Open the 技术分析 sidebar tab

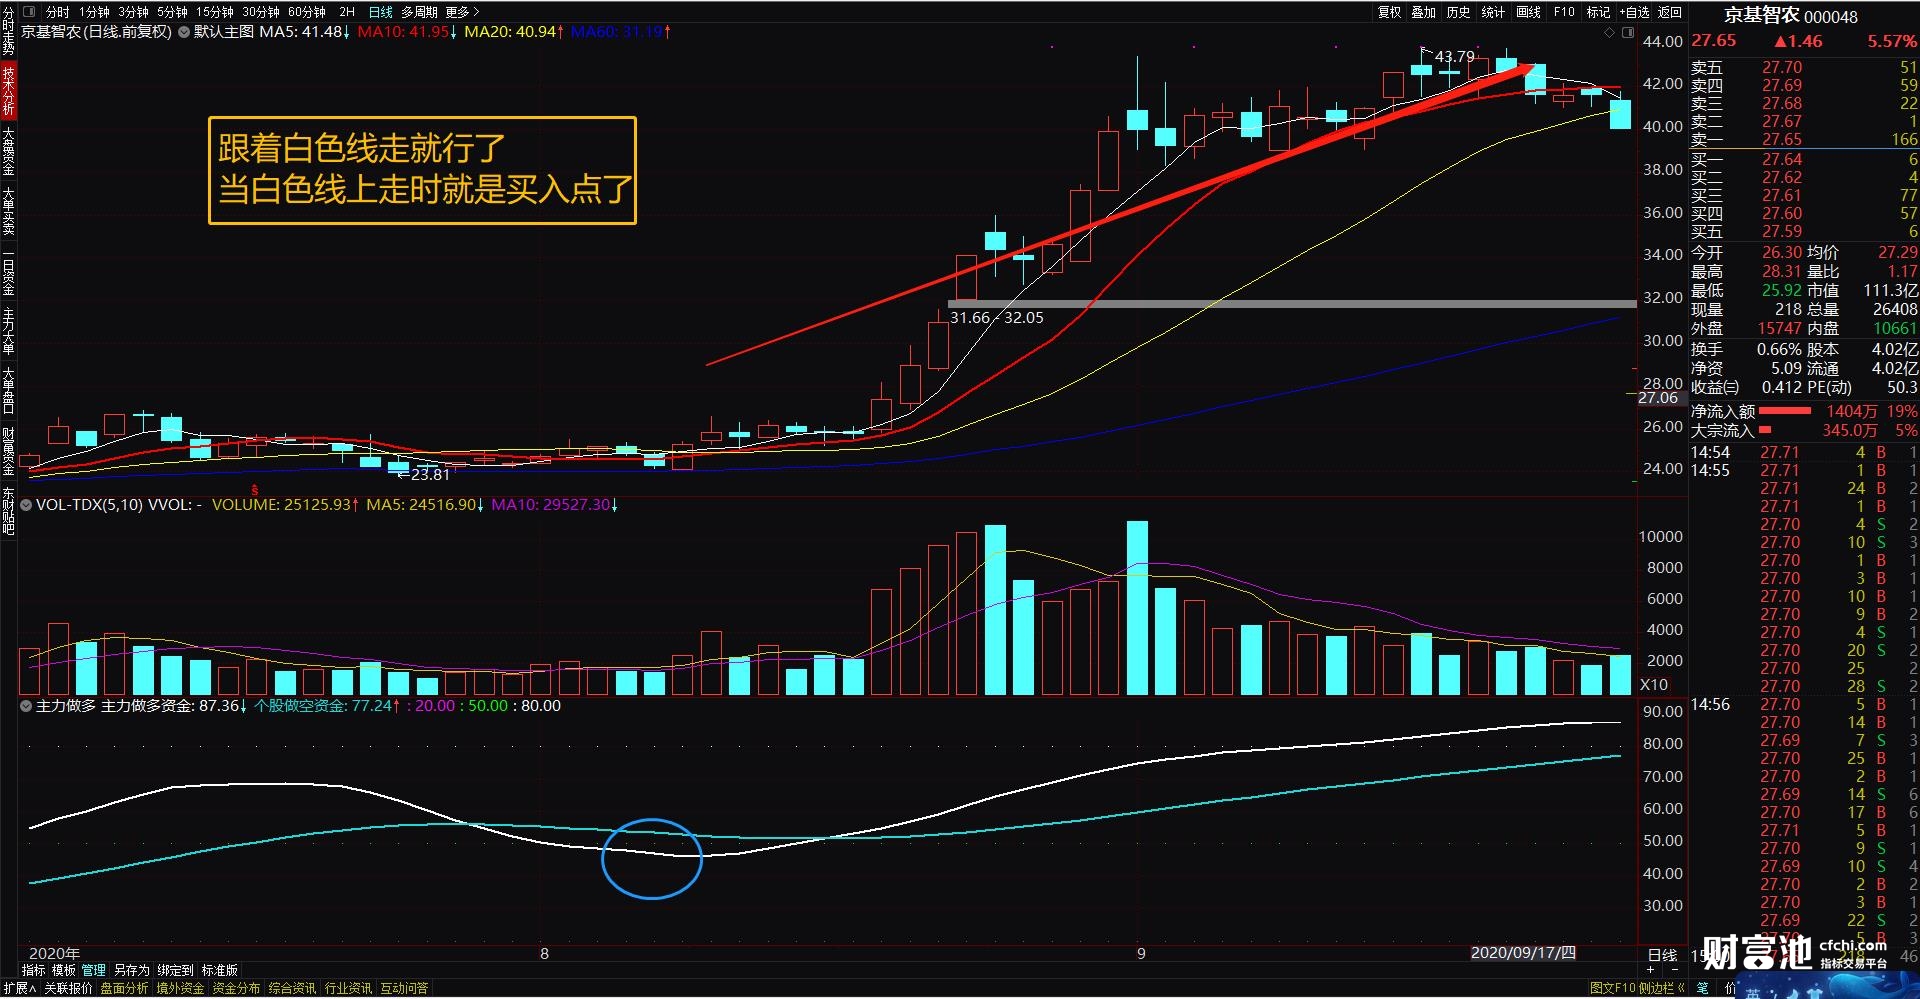pos(8,91)
